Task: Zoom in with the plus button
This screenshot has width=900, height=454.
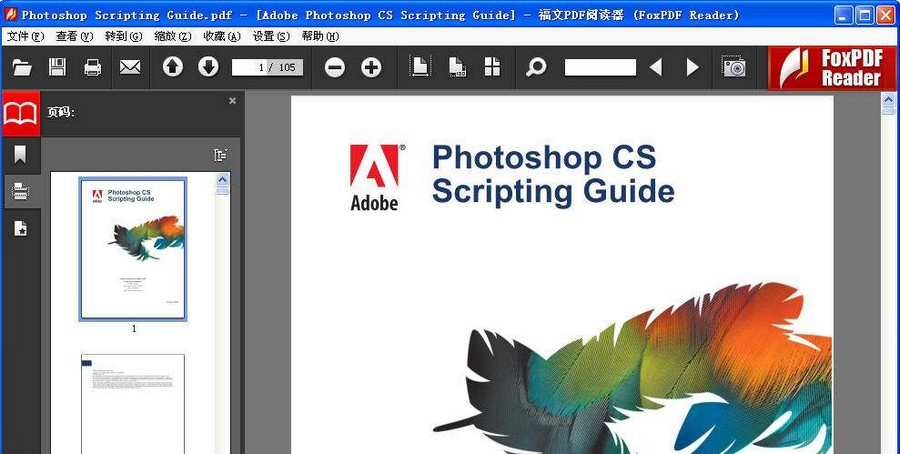Action: tap(371, 68)
